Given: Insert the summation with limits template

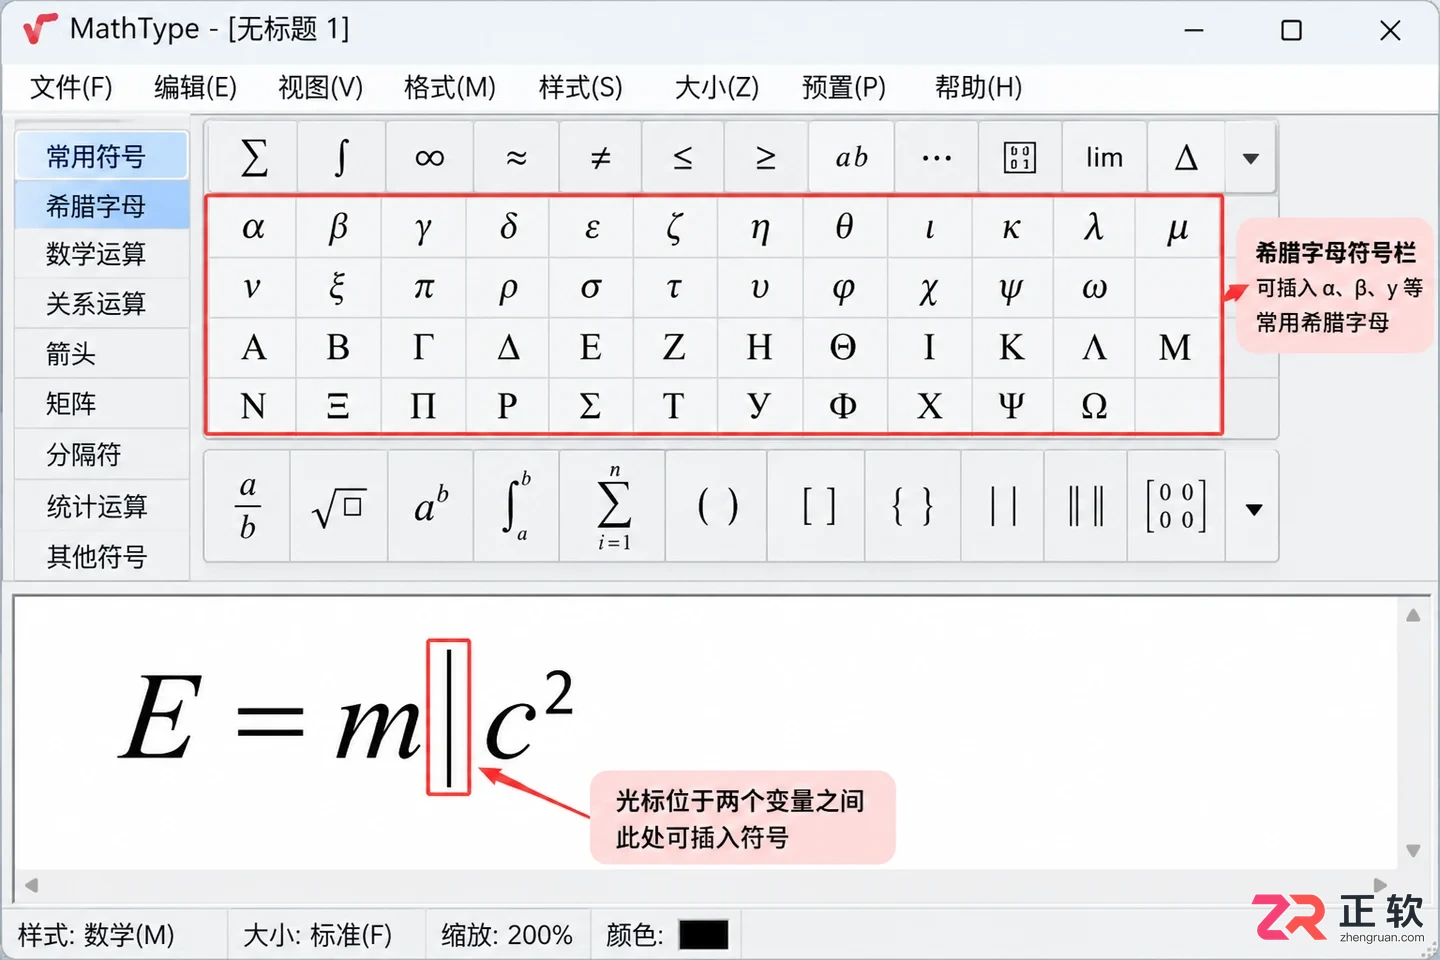Looking at the screenshot, I should (x=613, y=507).
